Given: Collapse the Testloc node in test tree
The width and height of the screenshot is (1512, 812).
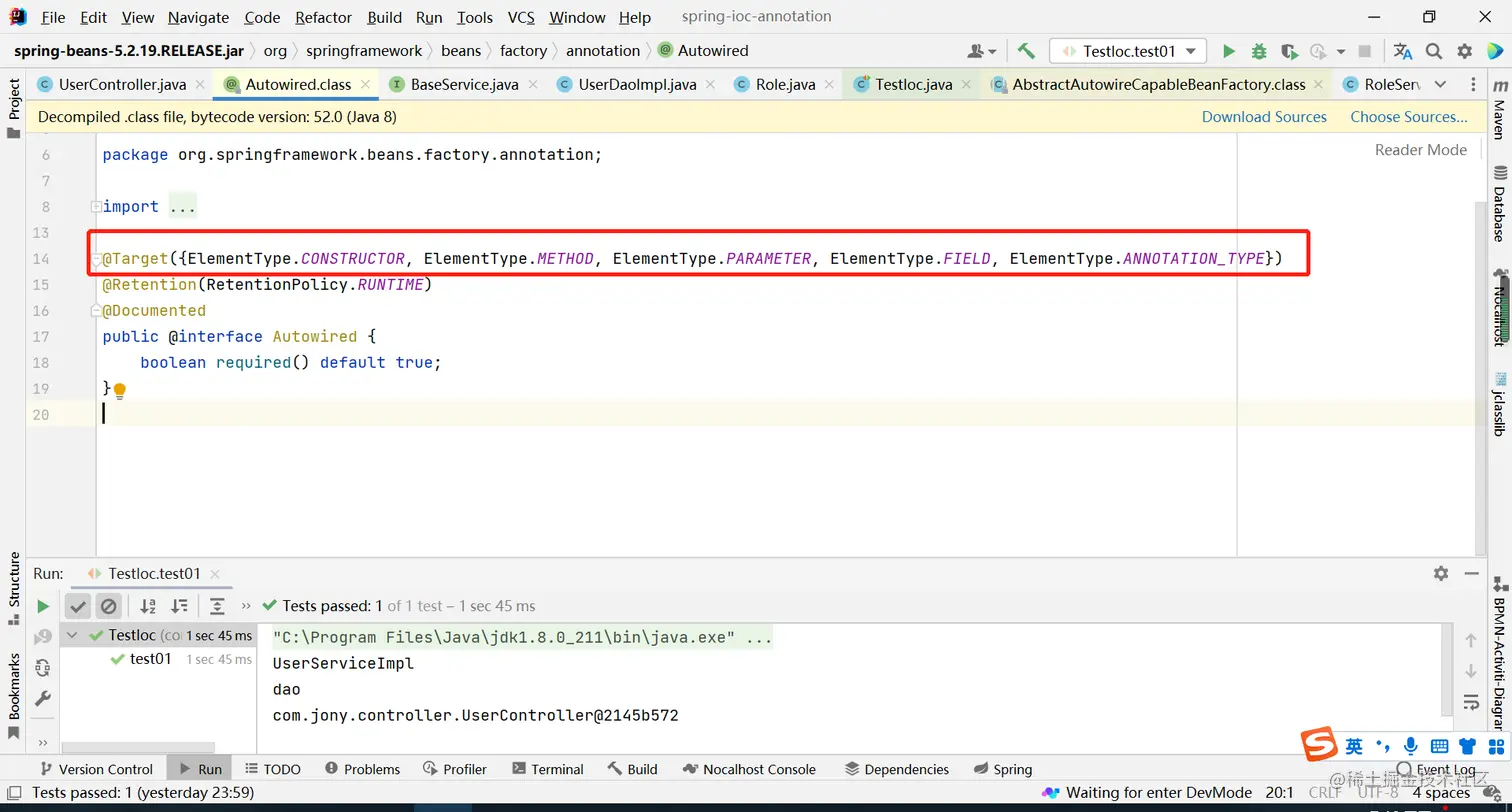Looking at the screenshot, I should (72, 635).
